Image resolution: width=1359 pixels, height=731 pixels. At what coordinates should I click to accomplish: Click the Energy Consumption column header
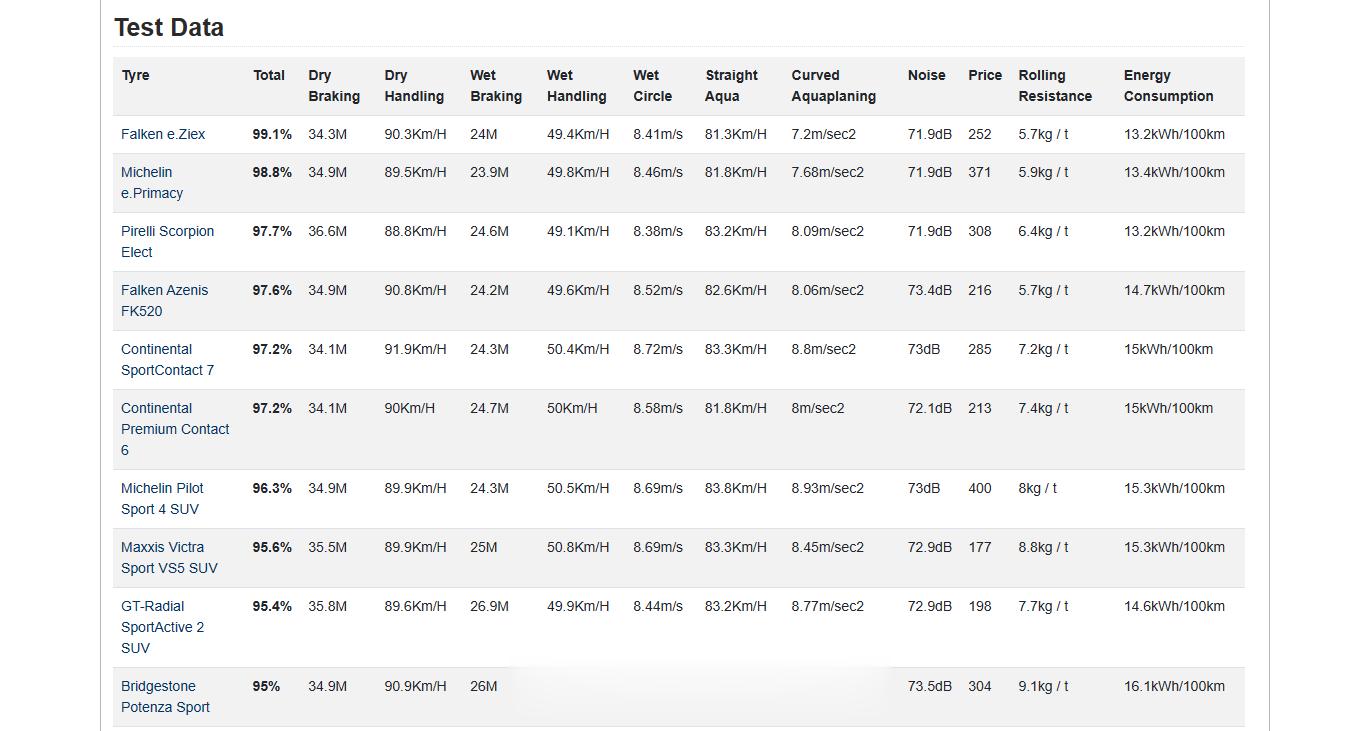click(x=1168, y=86)
